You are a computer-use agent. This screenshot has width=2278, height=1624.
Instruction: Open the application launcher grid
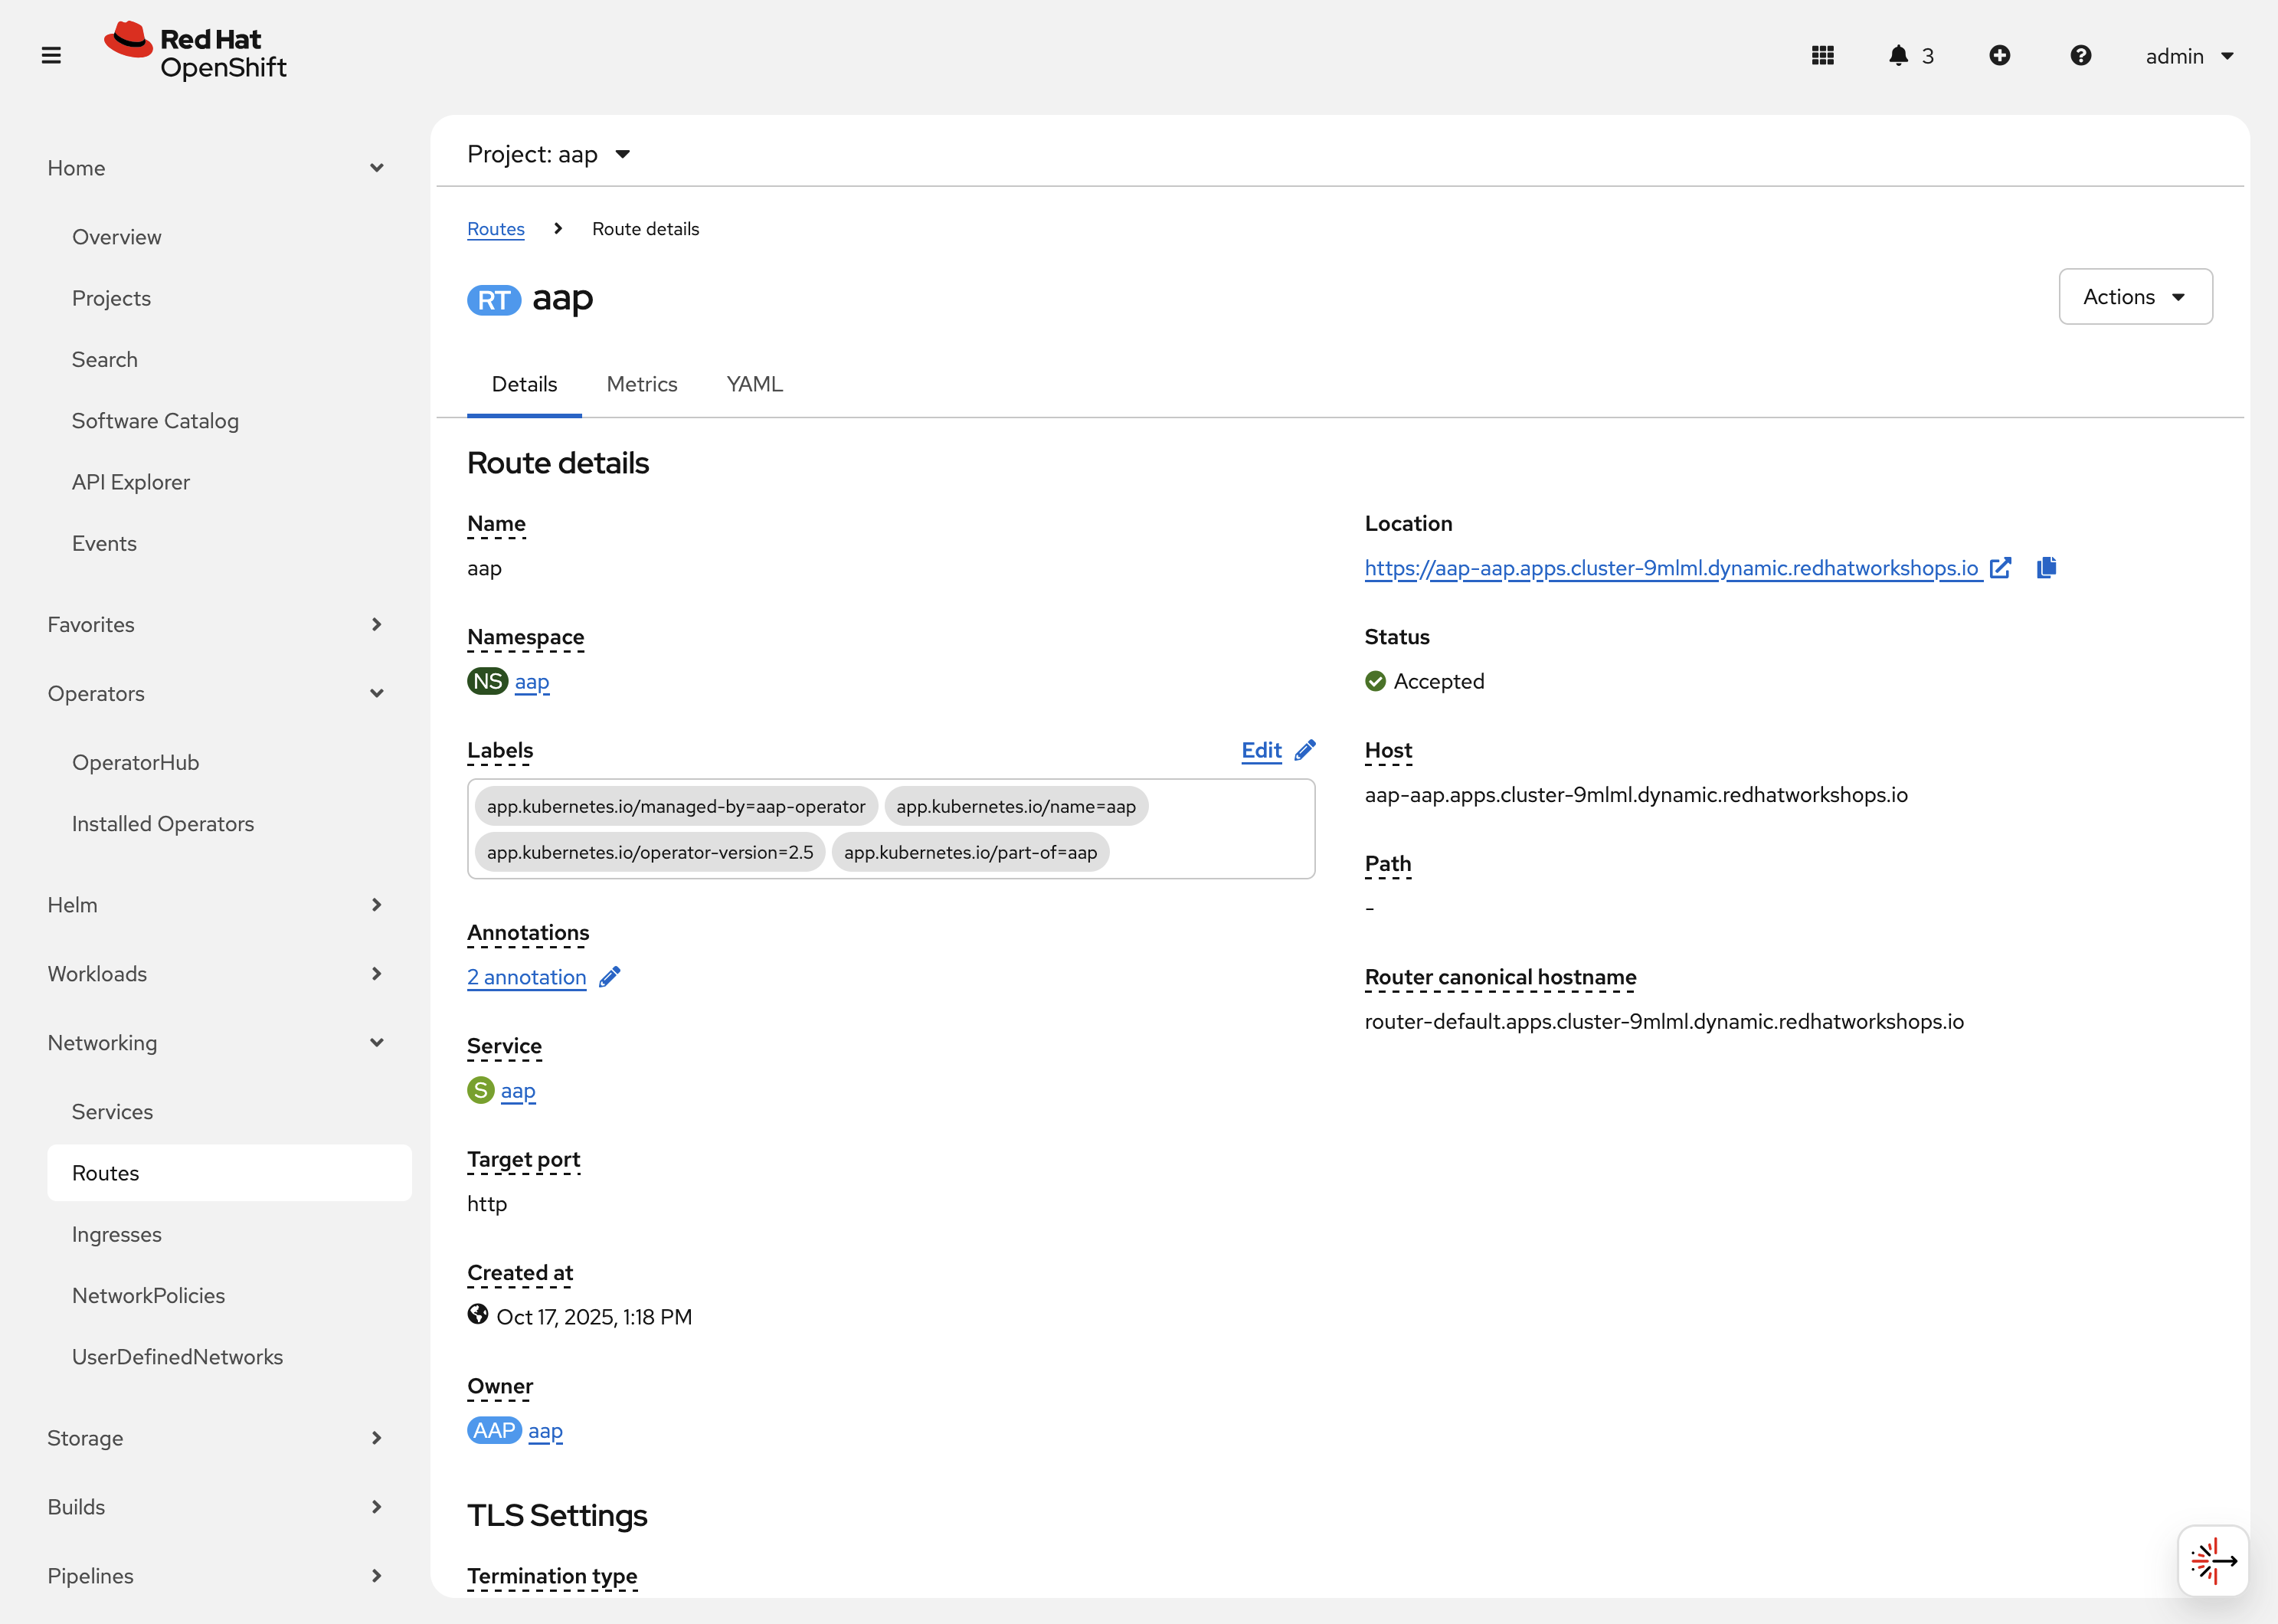click(1822, 56)
